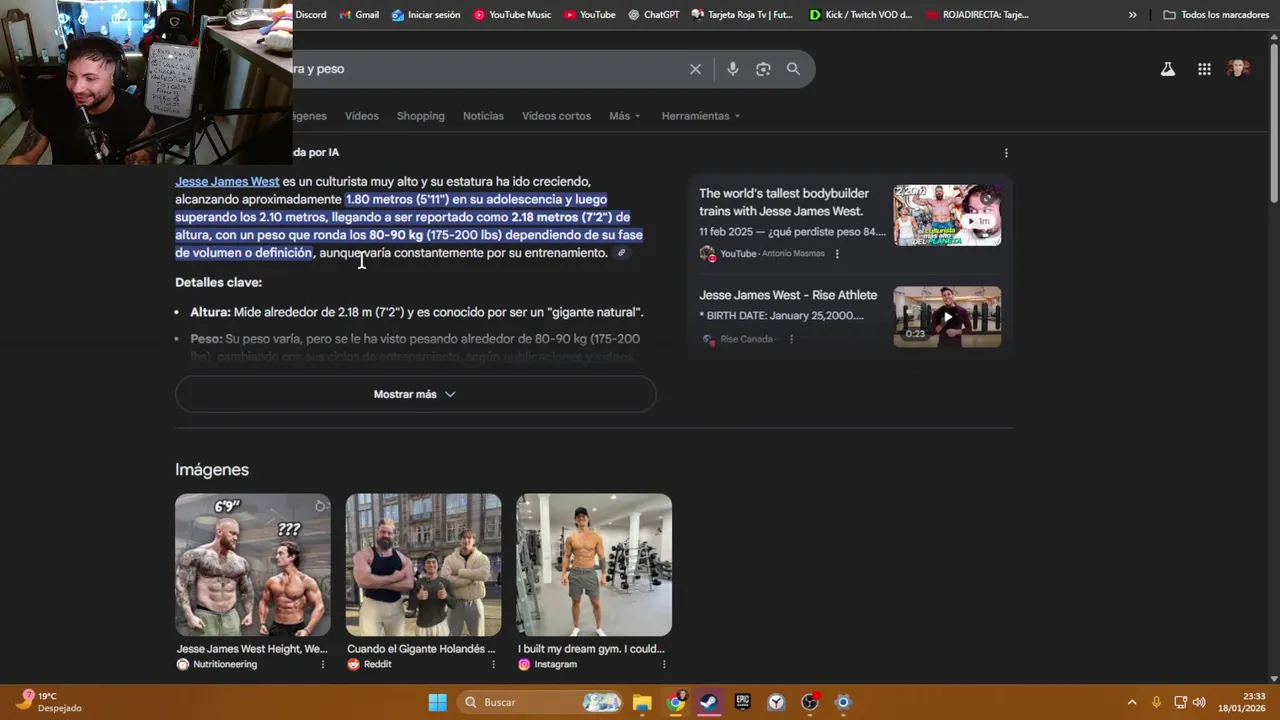The height and width of the screenshot is (720, 1280).
Task: Switch to Chrome in the taskbar
Action: [676, 702]
